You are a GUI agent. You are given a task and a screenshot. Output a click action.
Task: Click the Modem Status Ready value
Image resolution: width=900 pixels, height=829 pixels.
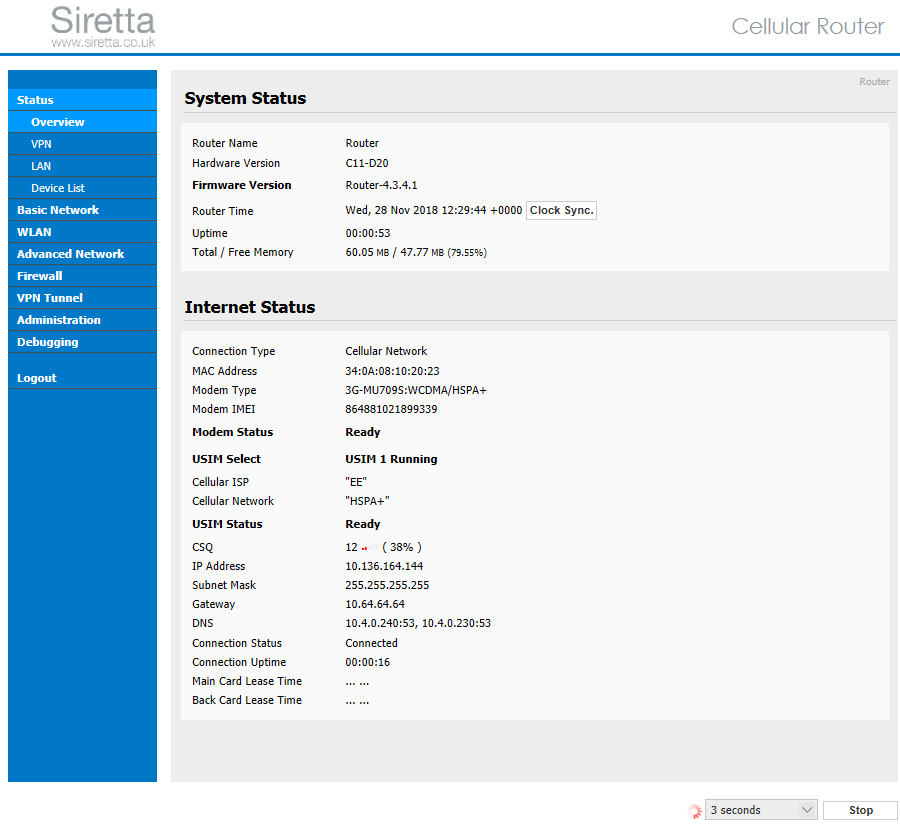(x=363, y=432)
